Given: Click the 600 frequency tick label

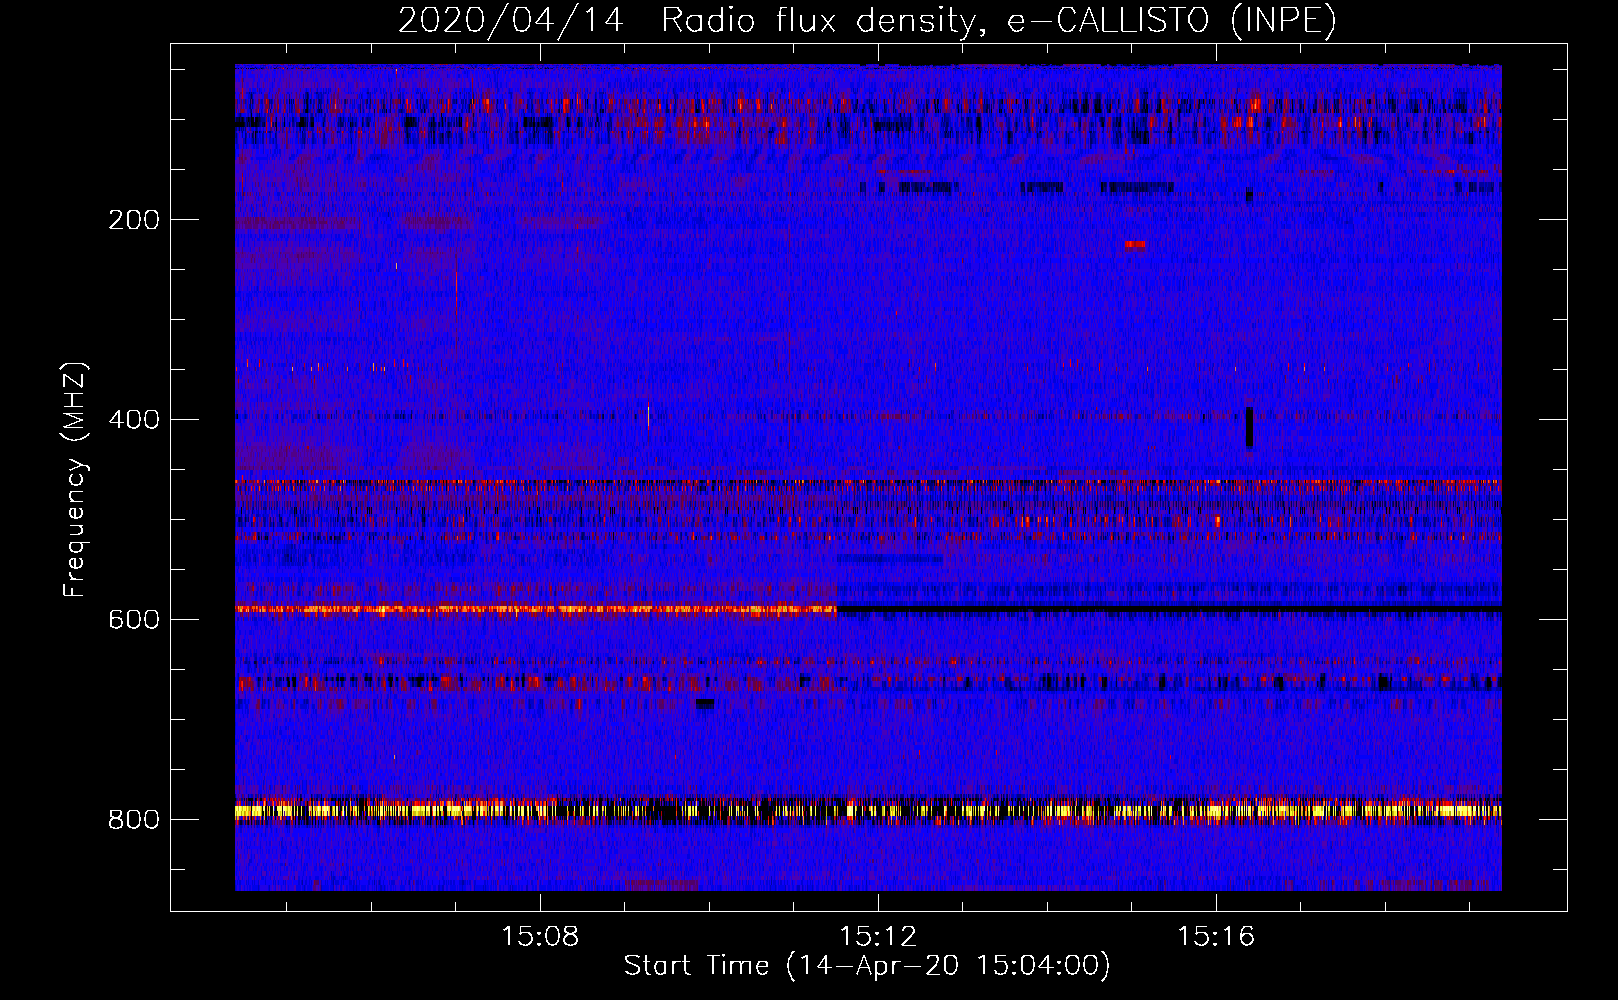Looking at the screenshot, I should [134, 620].
